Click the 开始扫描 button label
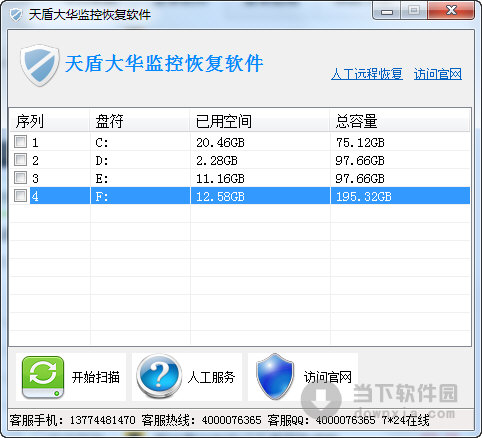 click(96, 377)
